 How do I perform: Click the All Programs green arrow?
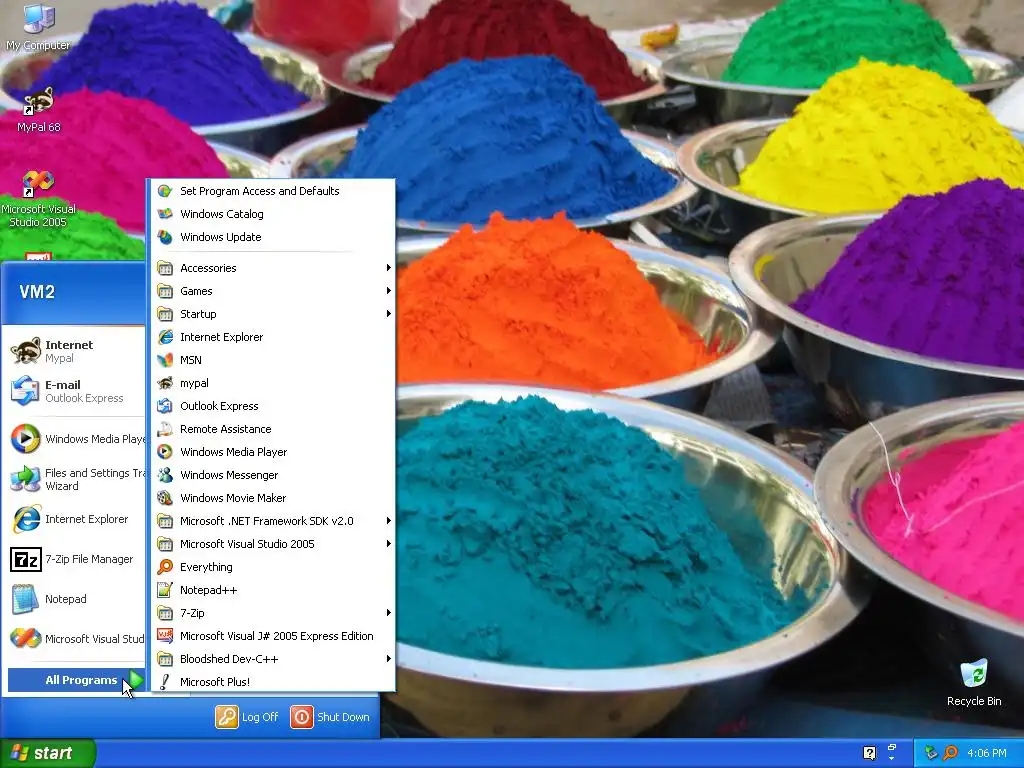(134, 680)
